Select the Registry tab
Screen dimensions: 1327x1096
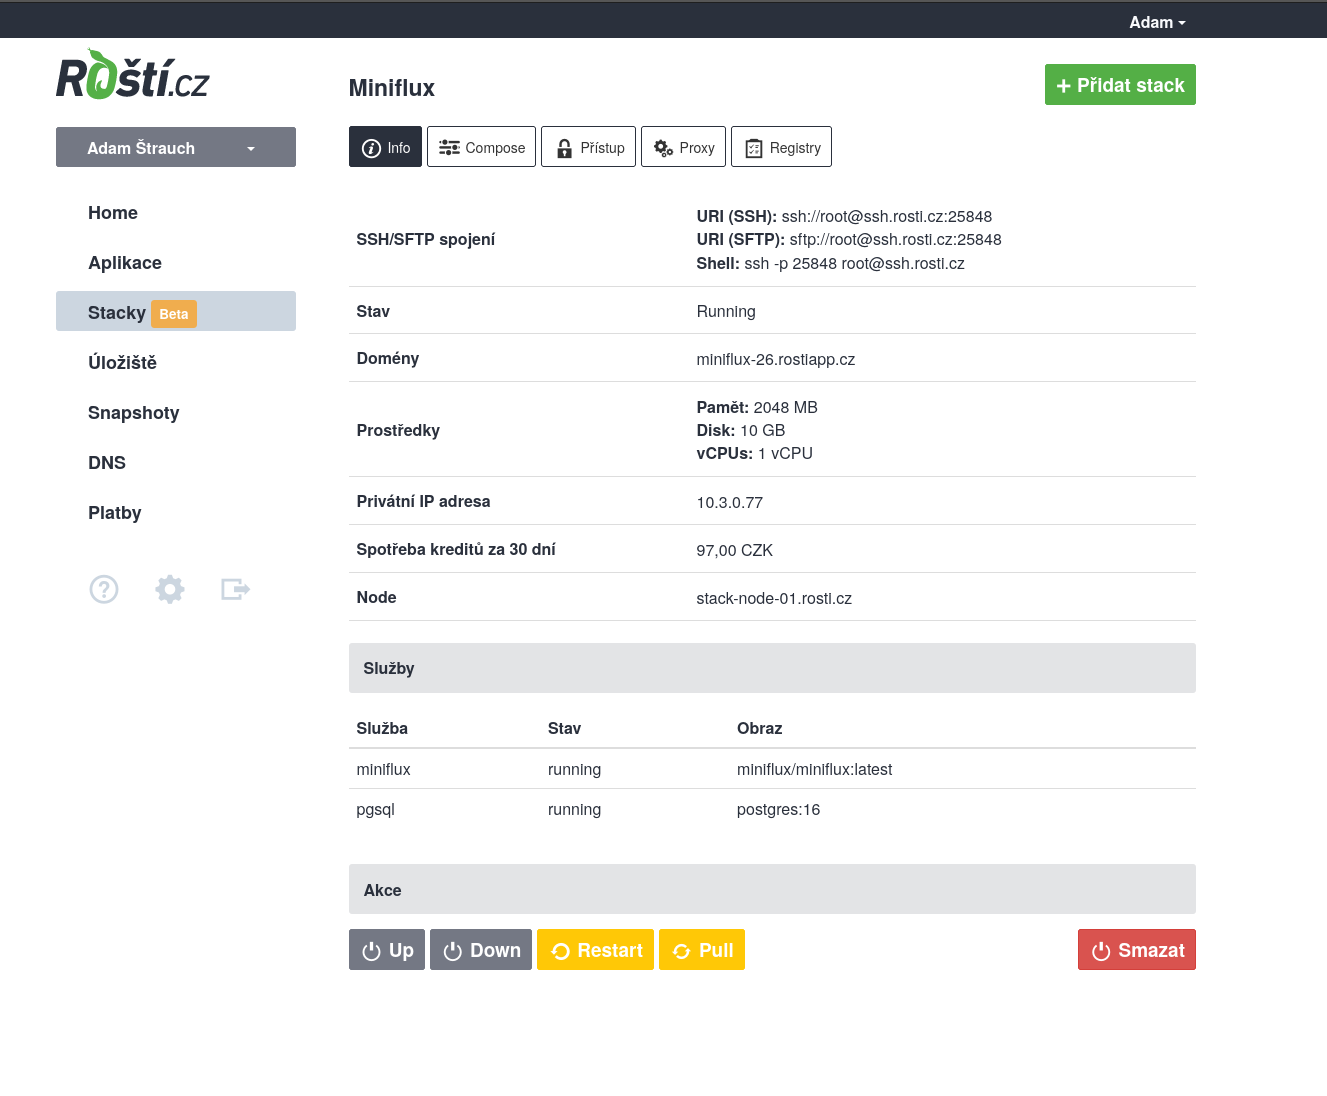pyautogui.click(x=781, y=147)
